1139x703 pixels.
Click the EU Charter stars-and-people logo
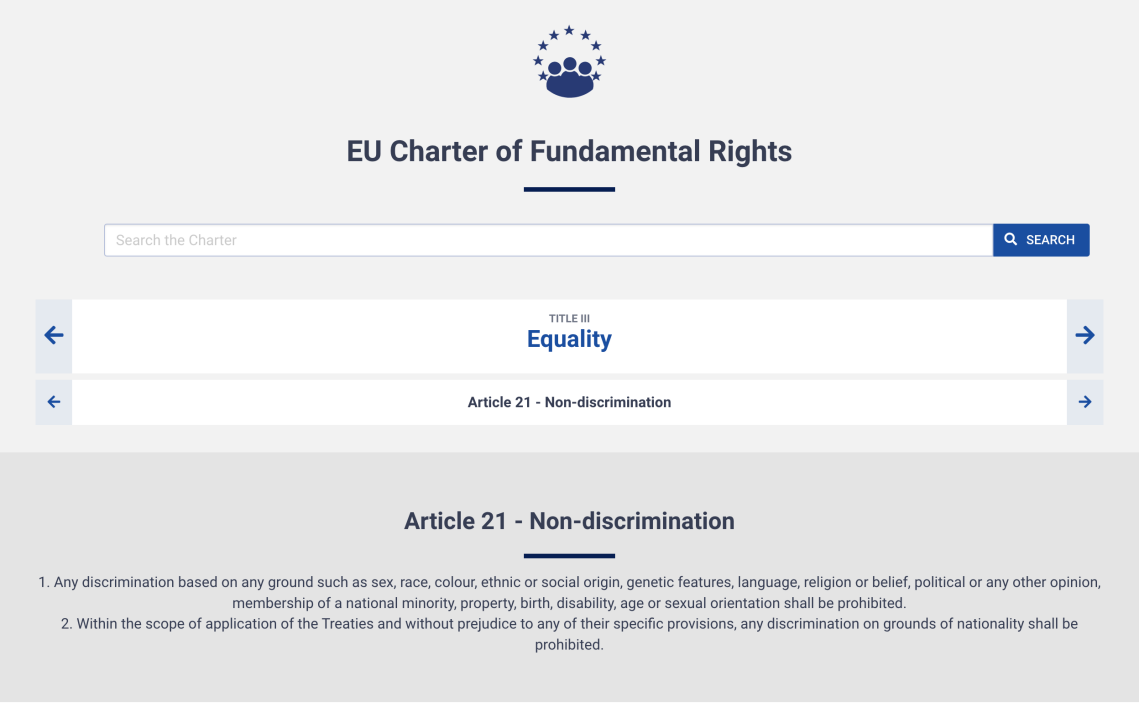(569, 62)
